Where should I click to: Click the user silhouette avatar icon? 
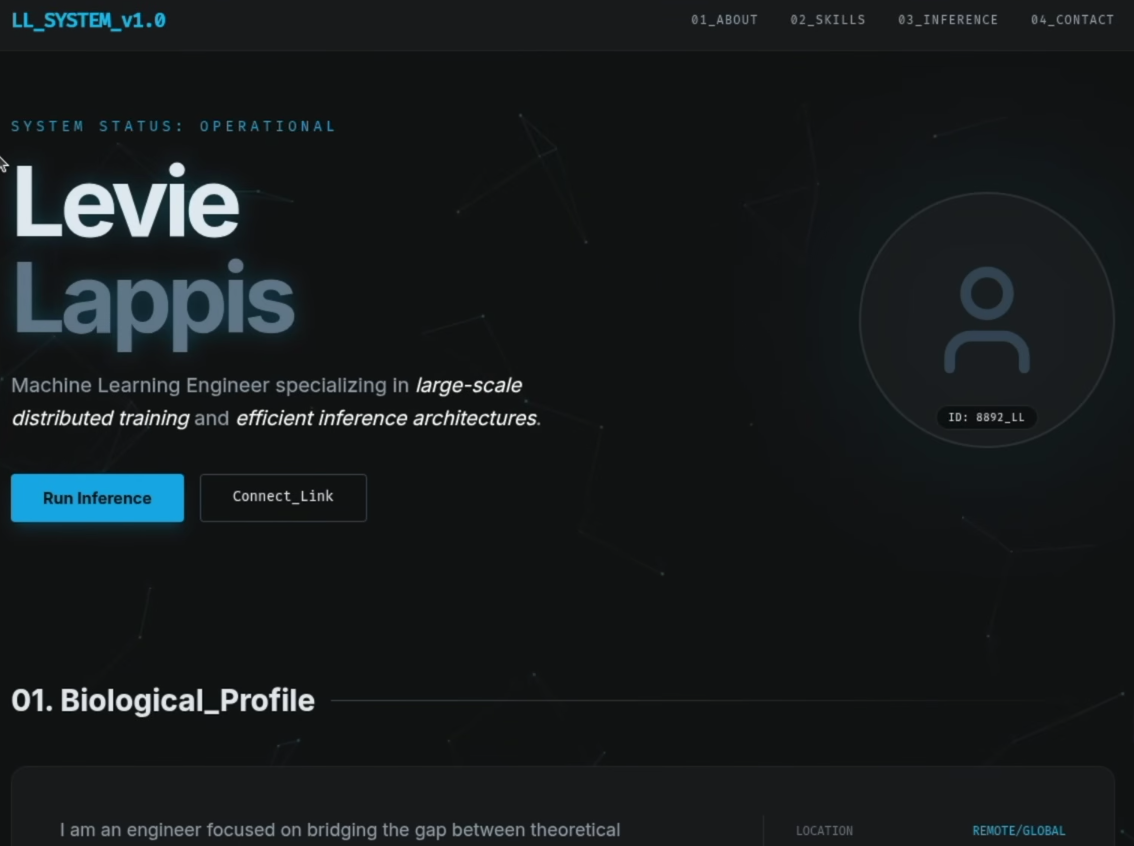coord(986,320)
